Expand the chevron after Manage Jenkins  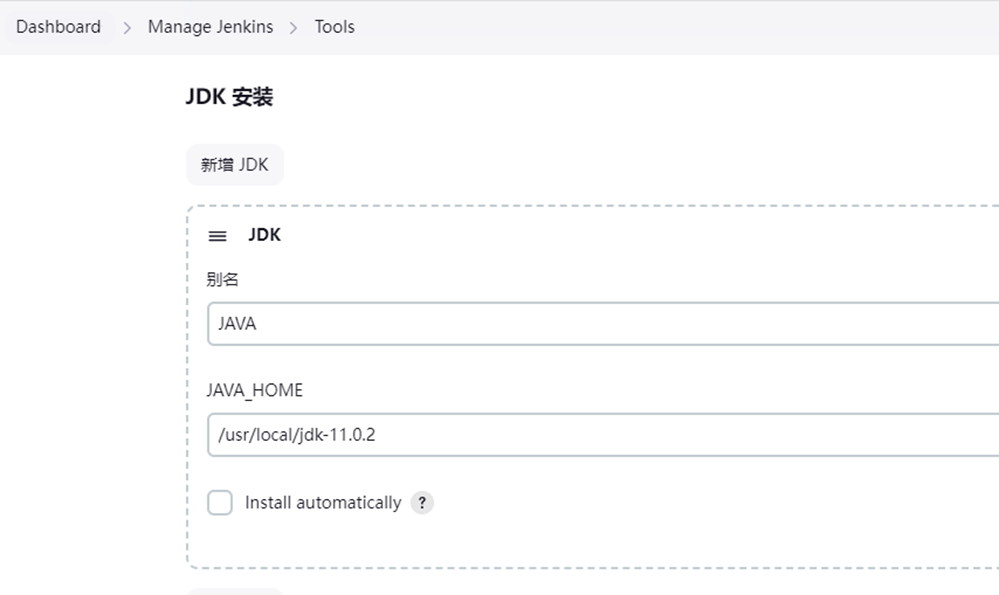(x=293, y=27)
